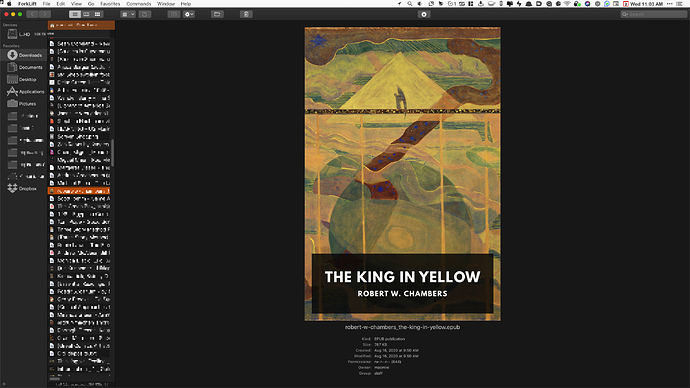Switch to column view mode
The width and height of the screenshot is (690, 388).
pos(86,14)
